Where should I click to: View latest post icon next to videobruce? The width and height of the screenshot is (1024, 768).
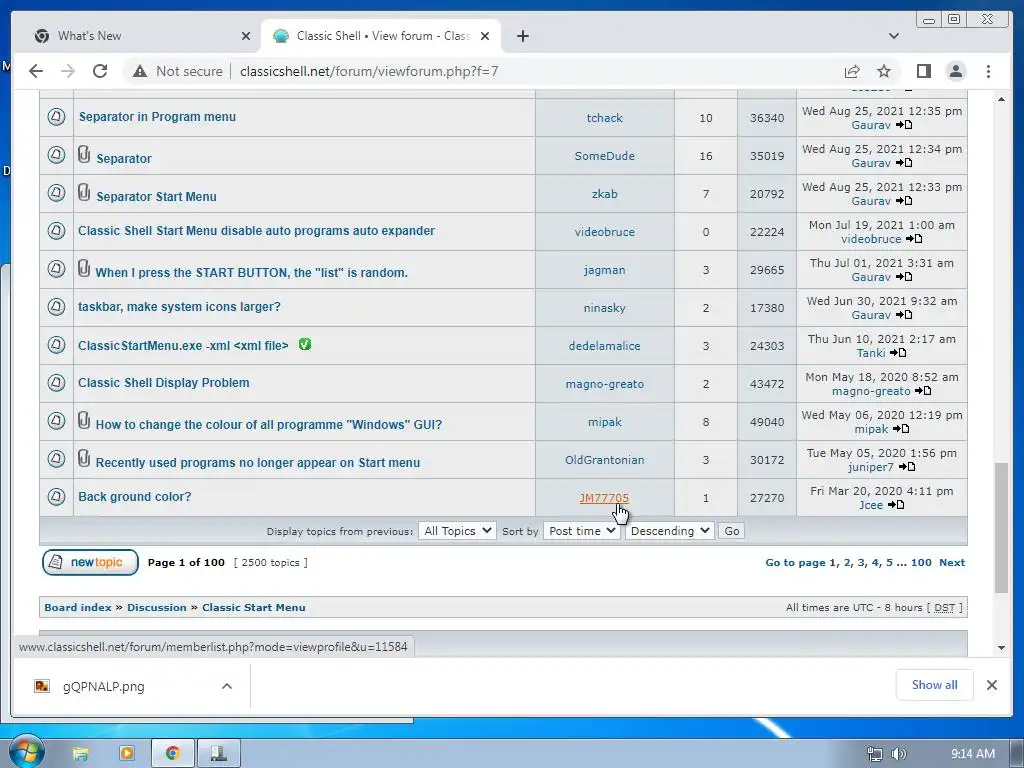(914, 238)
